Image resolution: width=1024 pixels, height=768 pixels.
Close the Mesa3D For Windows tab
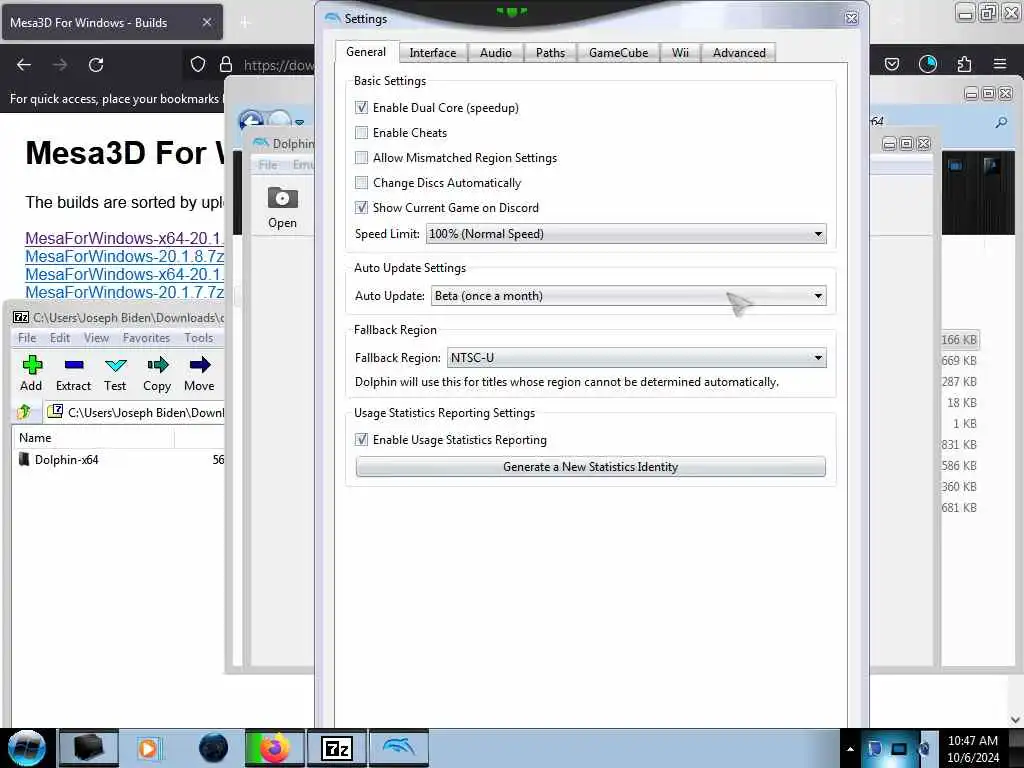[206, 22]
